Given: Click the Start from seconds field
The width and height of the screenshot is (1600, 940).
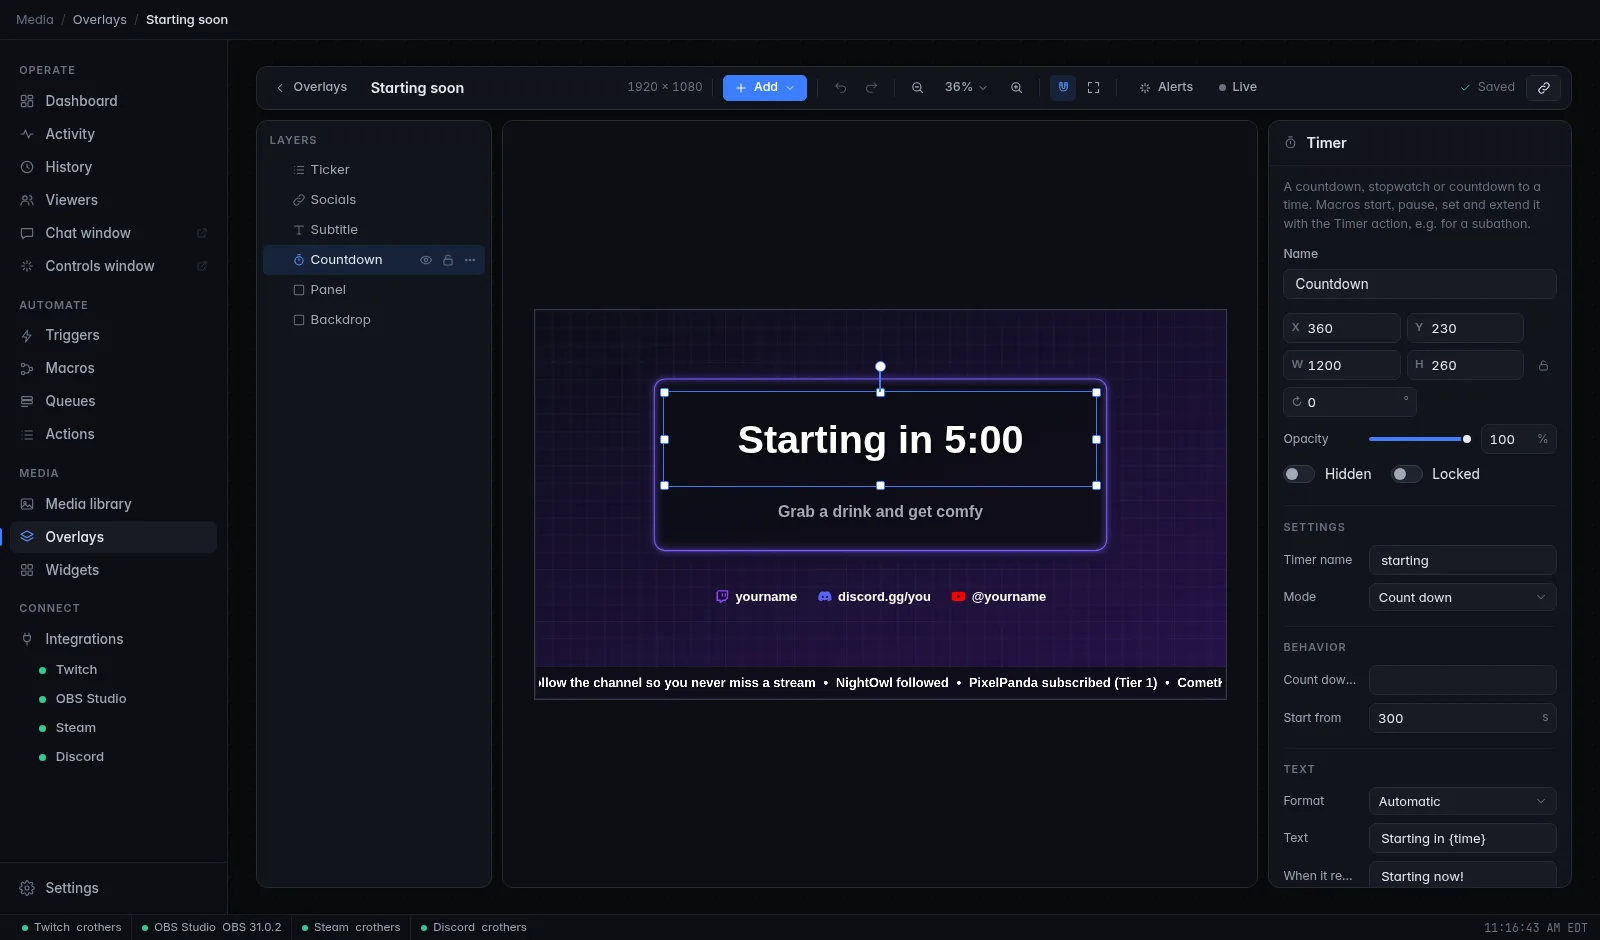Looking at the screenshot, I should pos(1462,718).
